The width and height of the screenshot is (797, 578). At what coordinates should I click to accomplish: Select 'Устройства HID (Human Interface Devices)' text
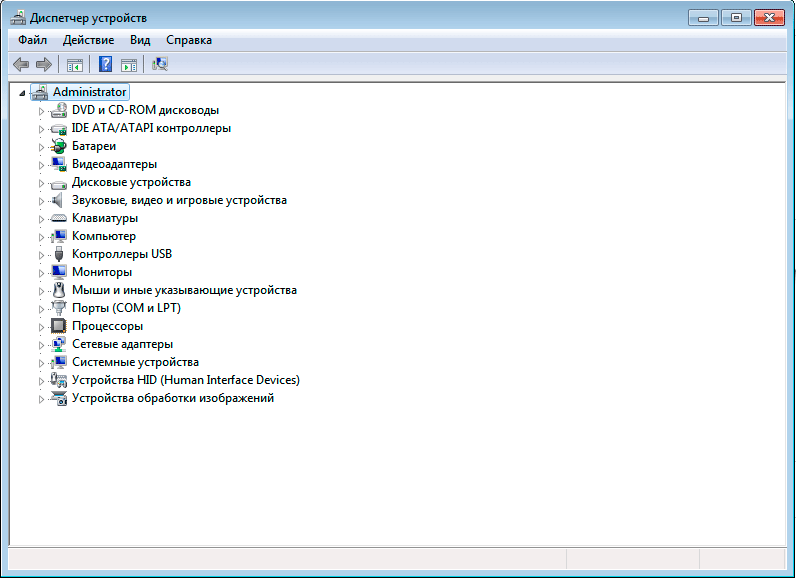point(186,380)
